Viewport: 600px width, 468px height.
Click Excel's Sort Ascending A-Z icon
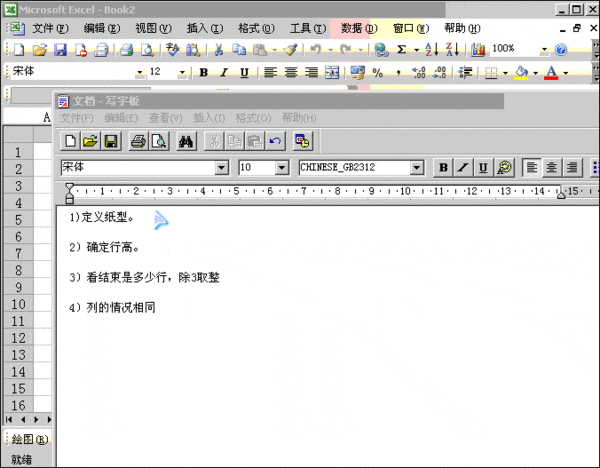(x=432, y=49)
